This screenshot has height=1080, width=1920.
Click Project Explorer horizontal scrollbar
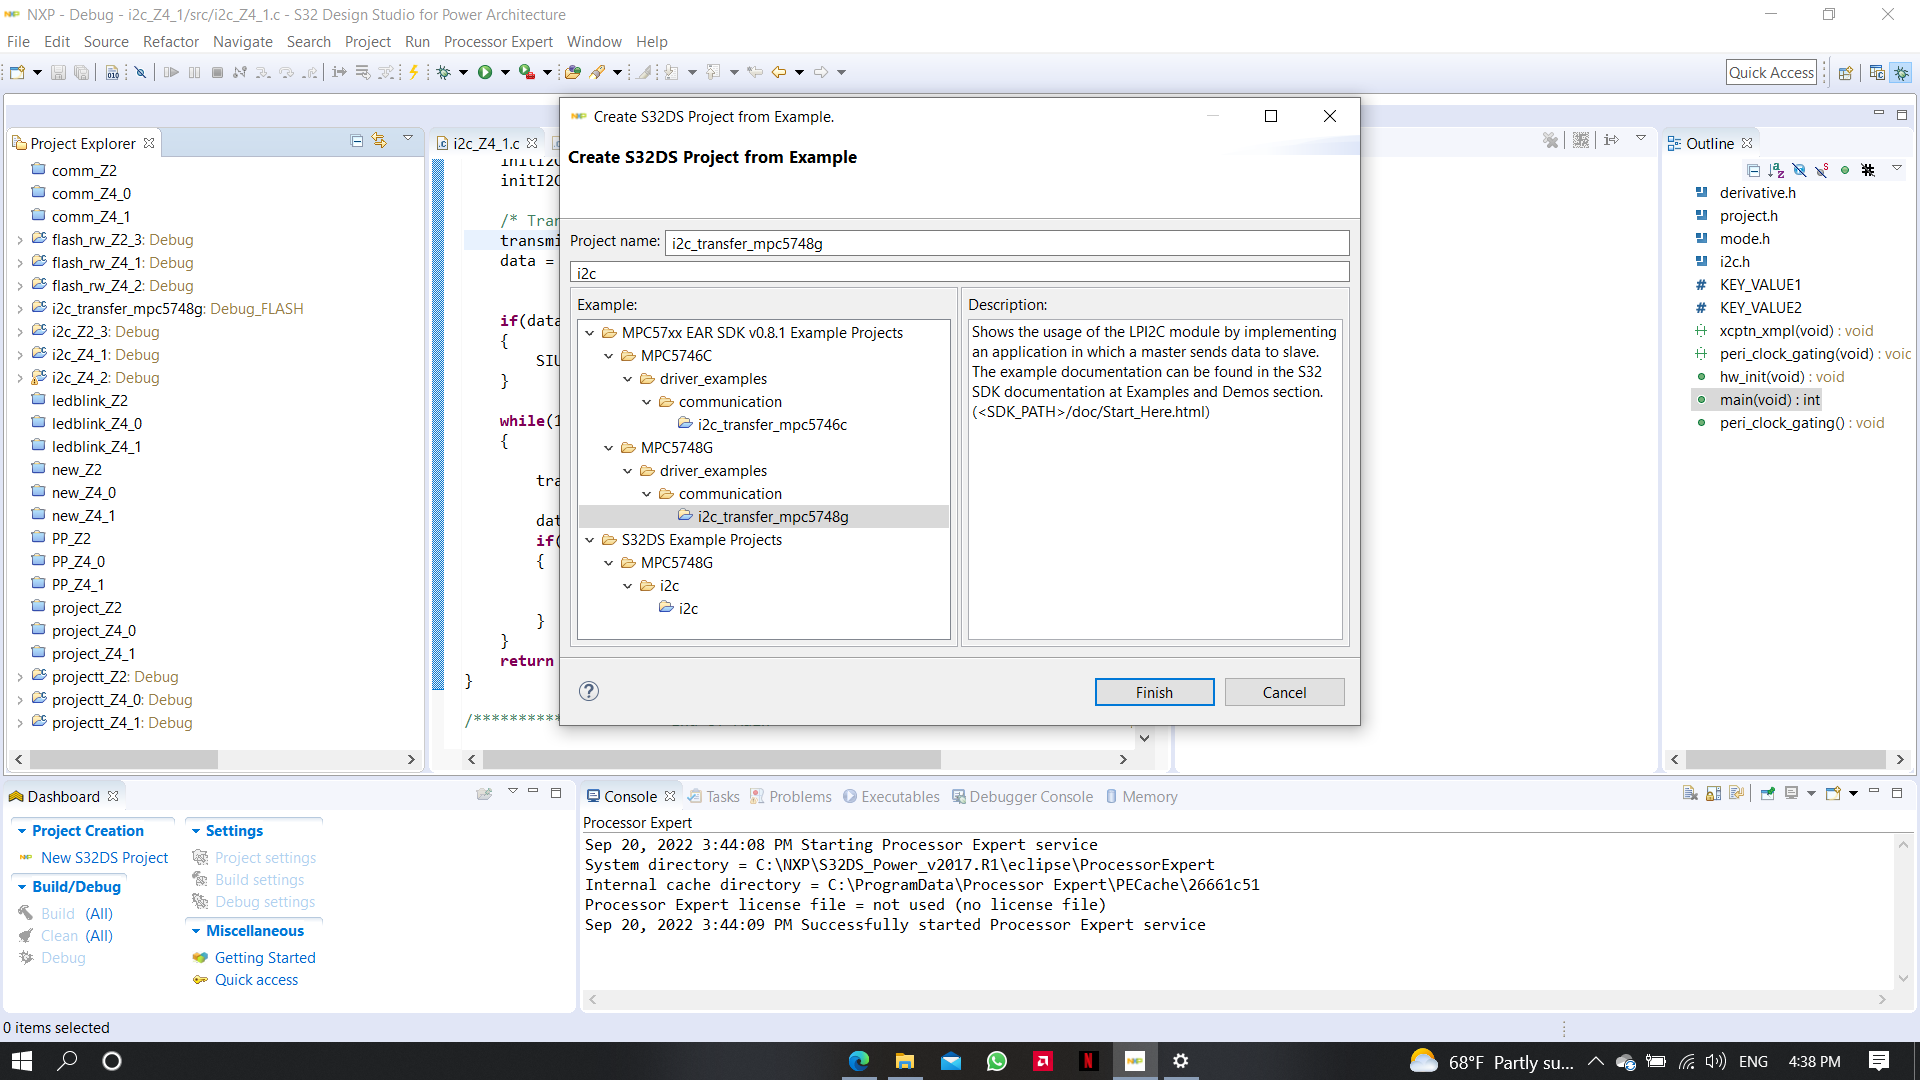124,760
